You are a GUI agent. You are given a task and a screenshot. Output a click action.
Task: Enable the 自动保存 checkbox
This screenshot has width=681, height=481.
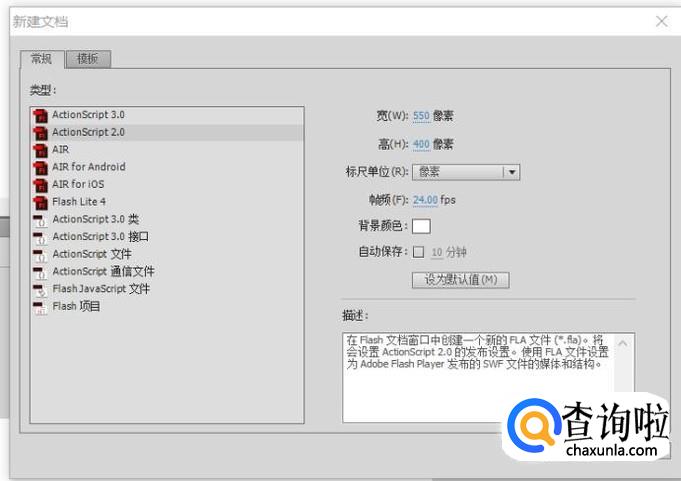pyautogui.click(x=418, y=252)
